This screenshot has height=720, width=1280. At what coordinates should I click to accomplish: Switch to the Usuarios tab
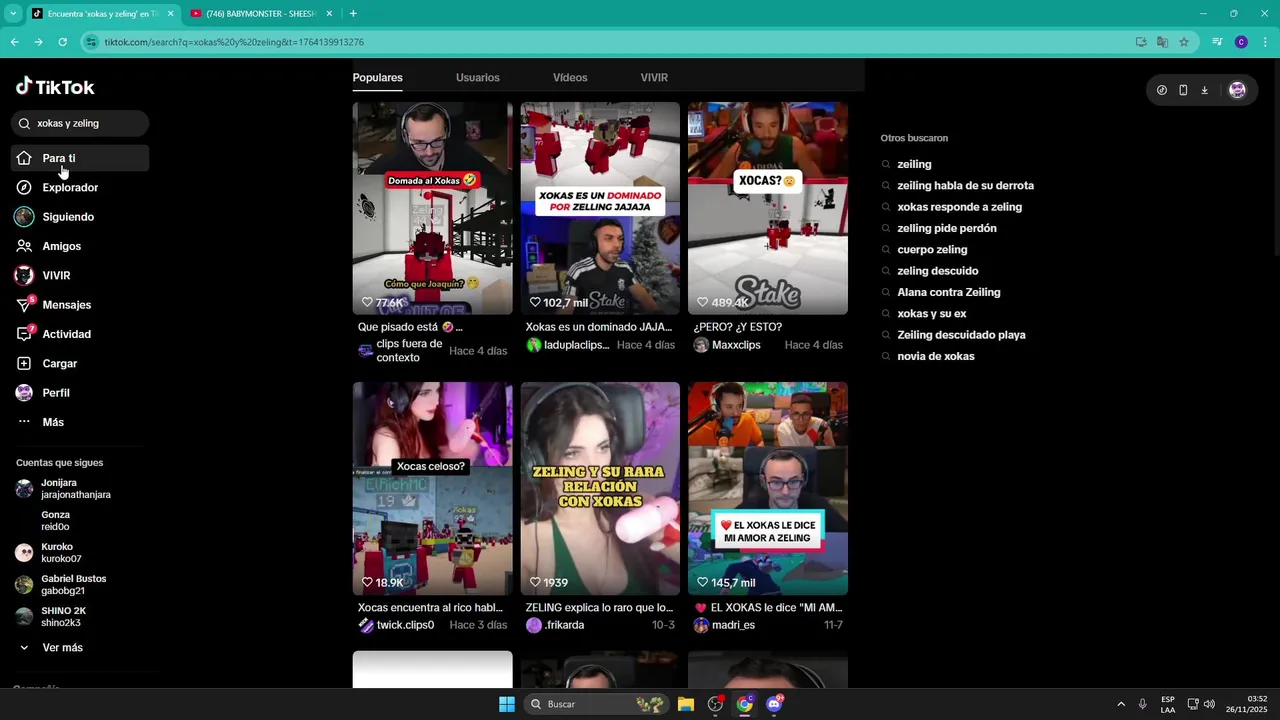point(478,77)
